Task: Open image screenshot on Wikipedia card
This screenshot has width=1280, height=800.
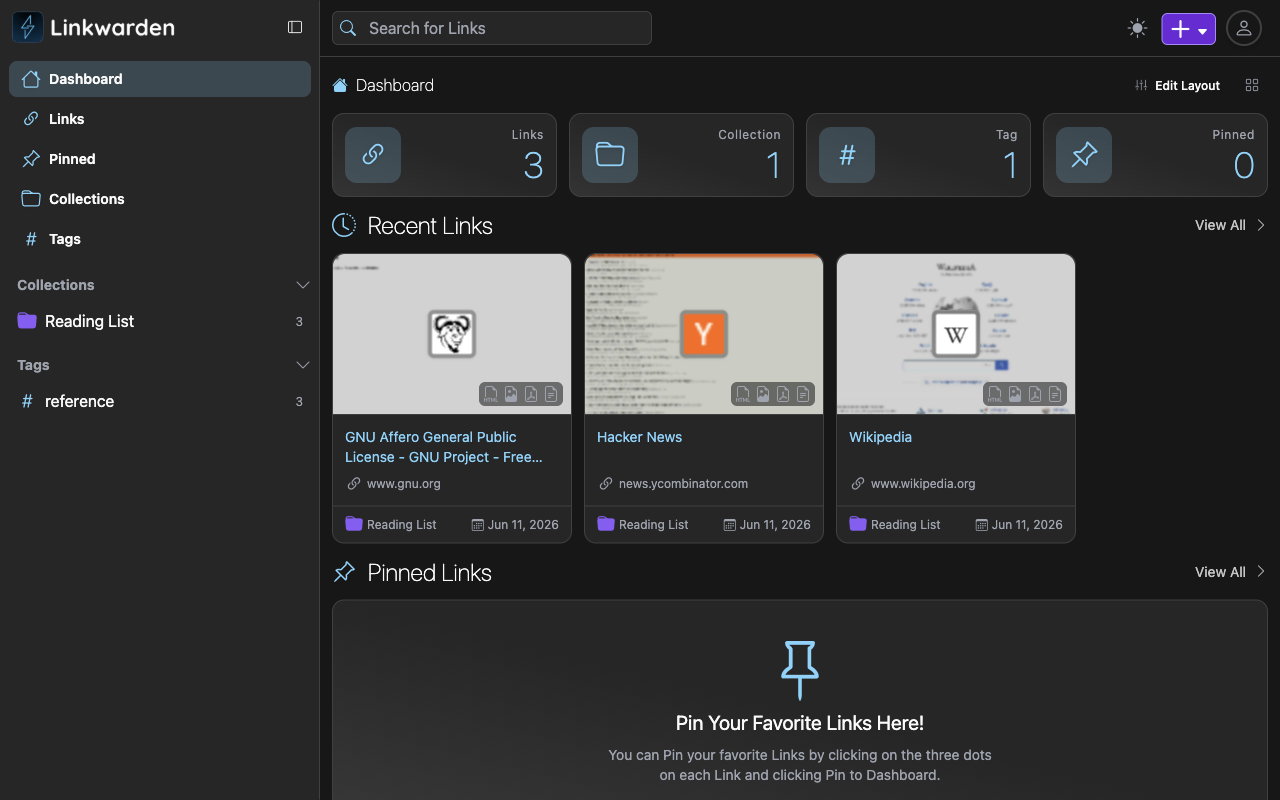Action: (x=1015, y=394)
